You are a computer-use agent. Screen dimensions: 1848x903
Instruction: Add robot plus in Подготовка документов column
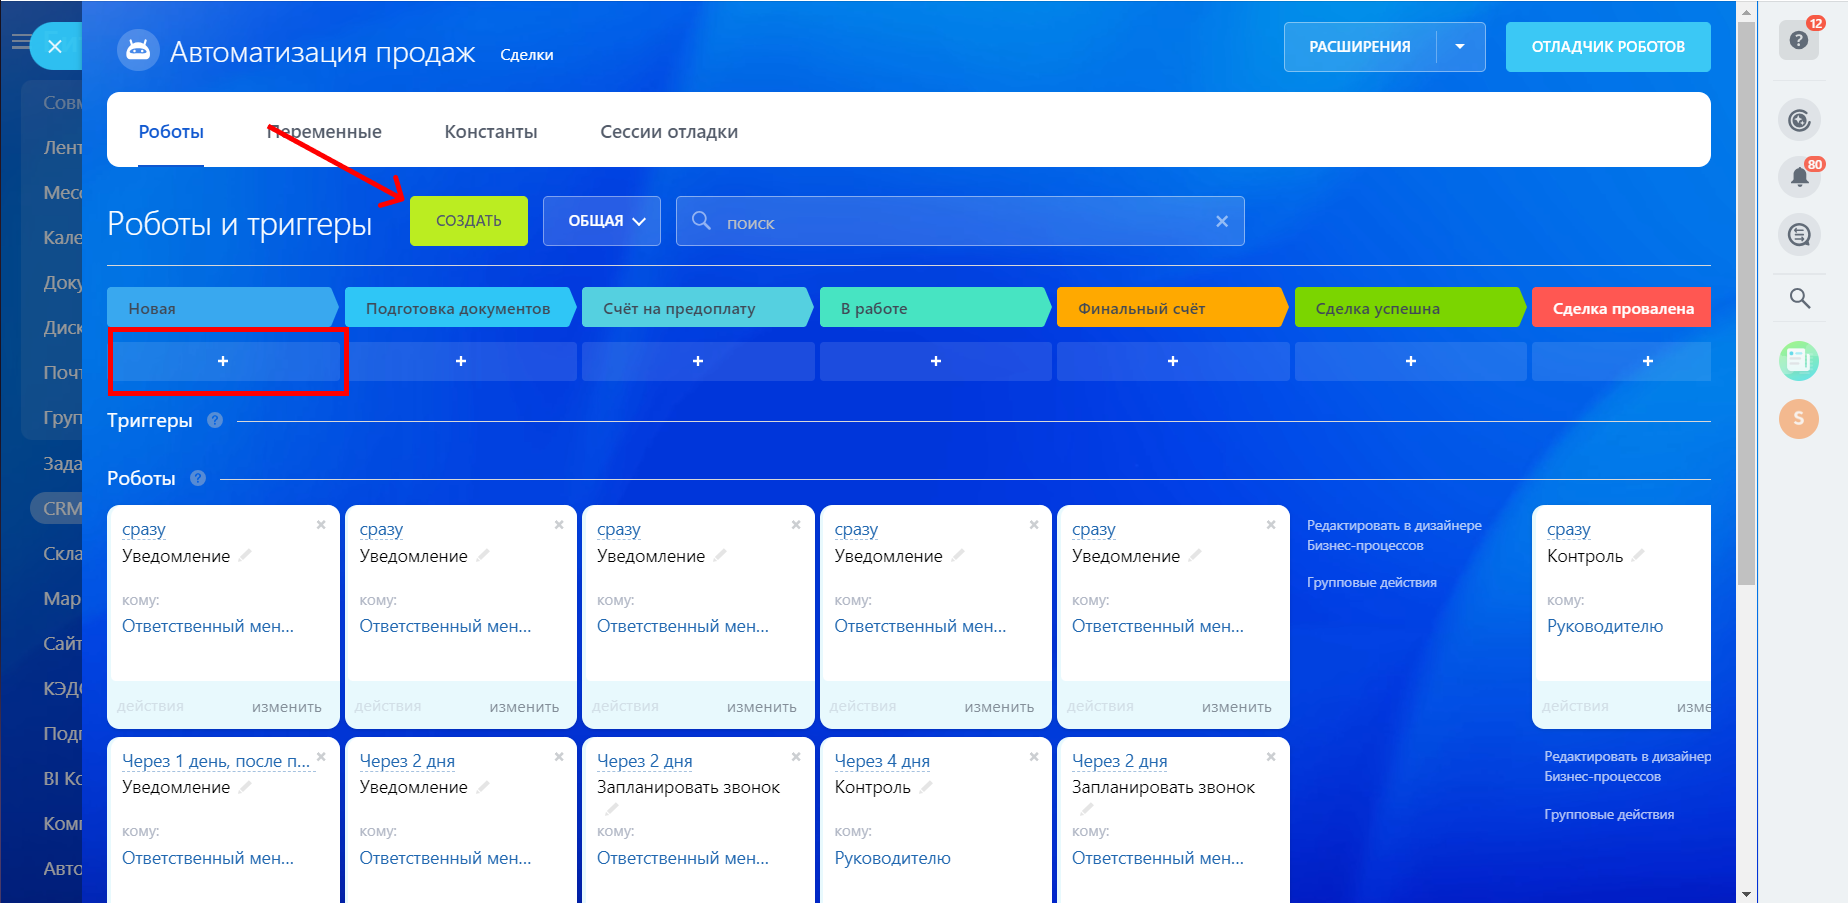tap(461, 361)
